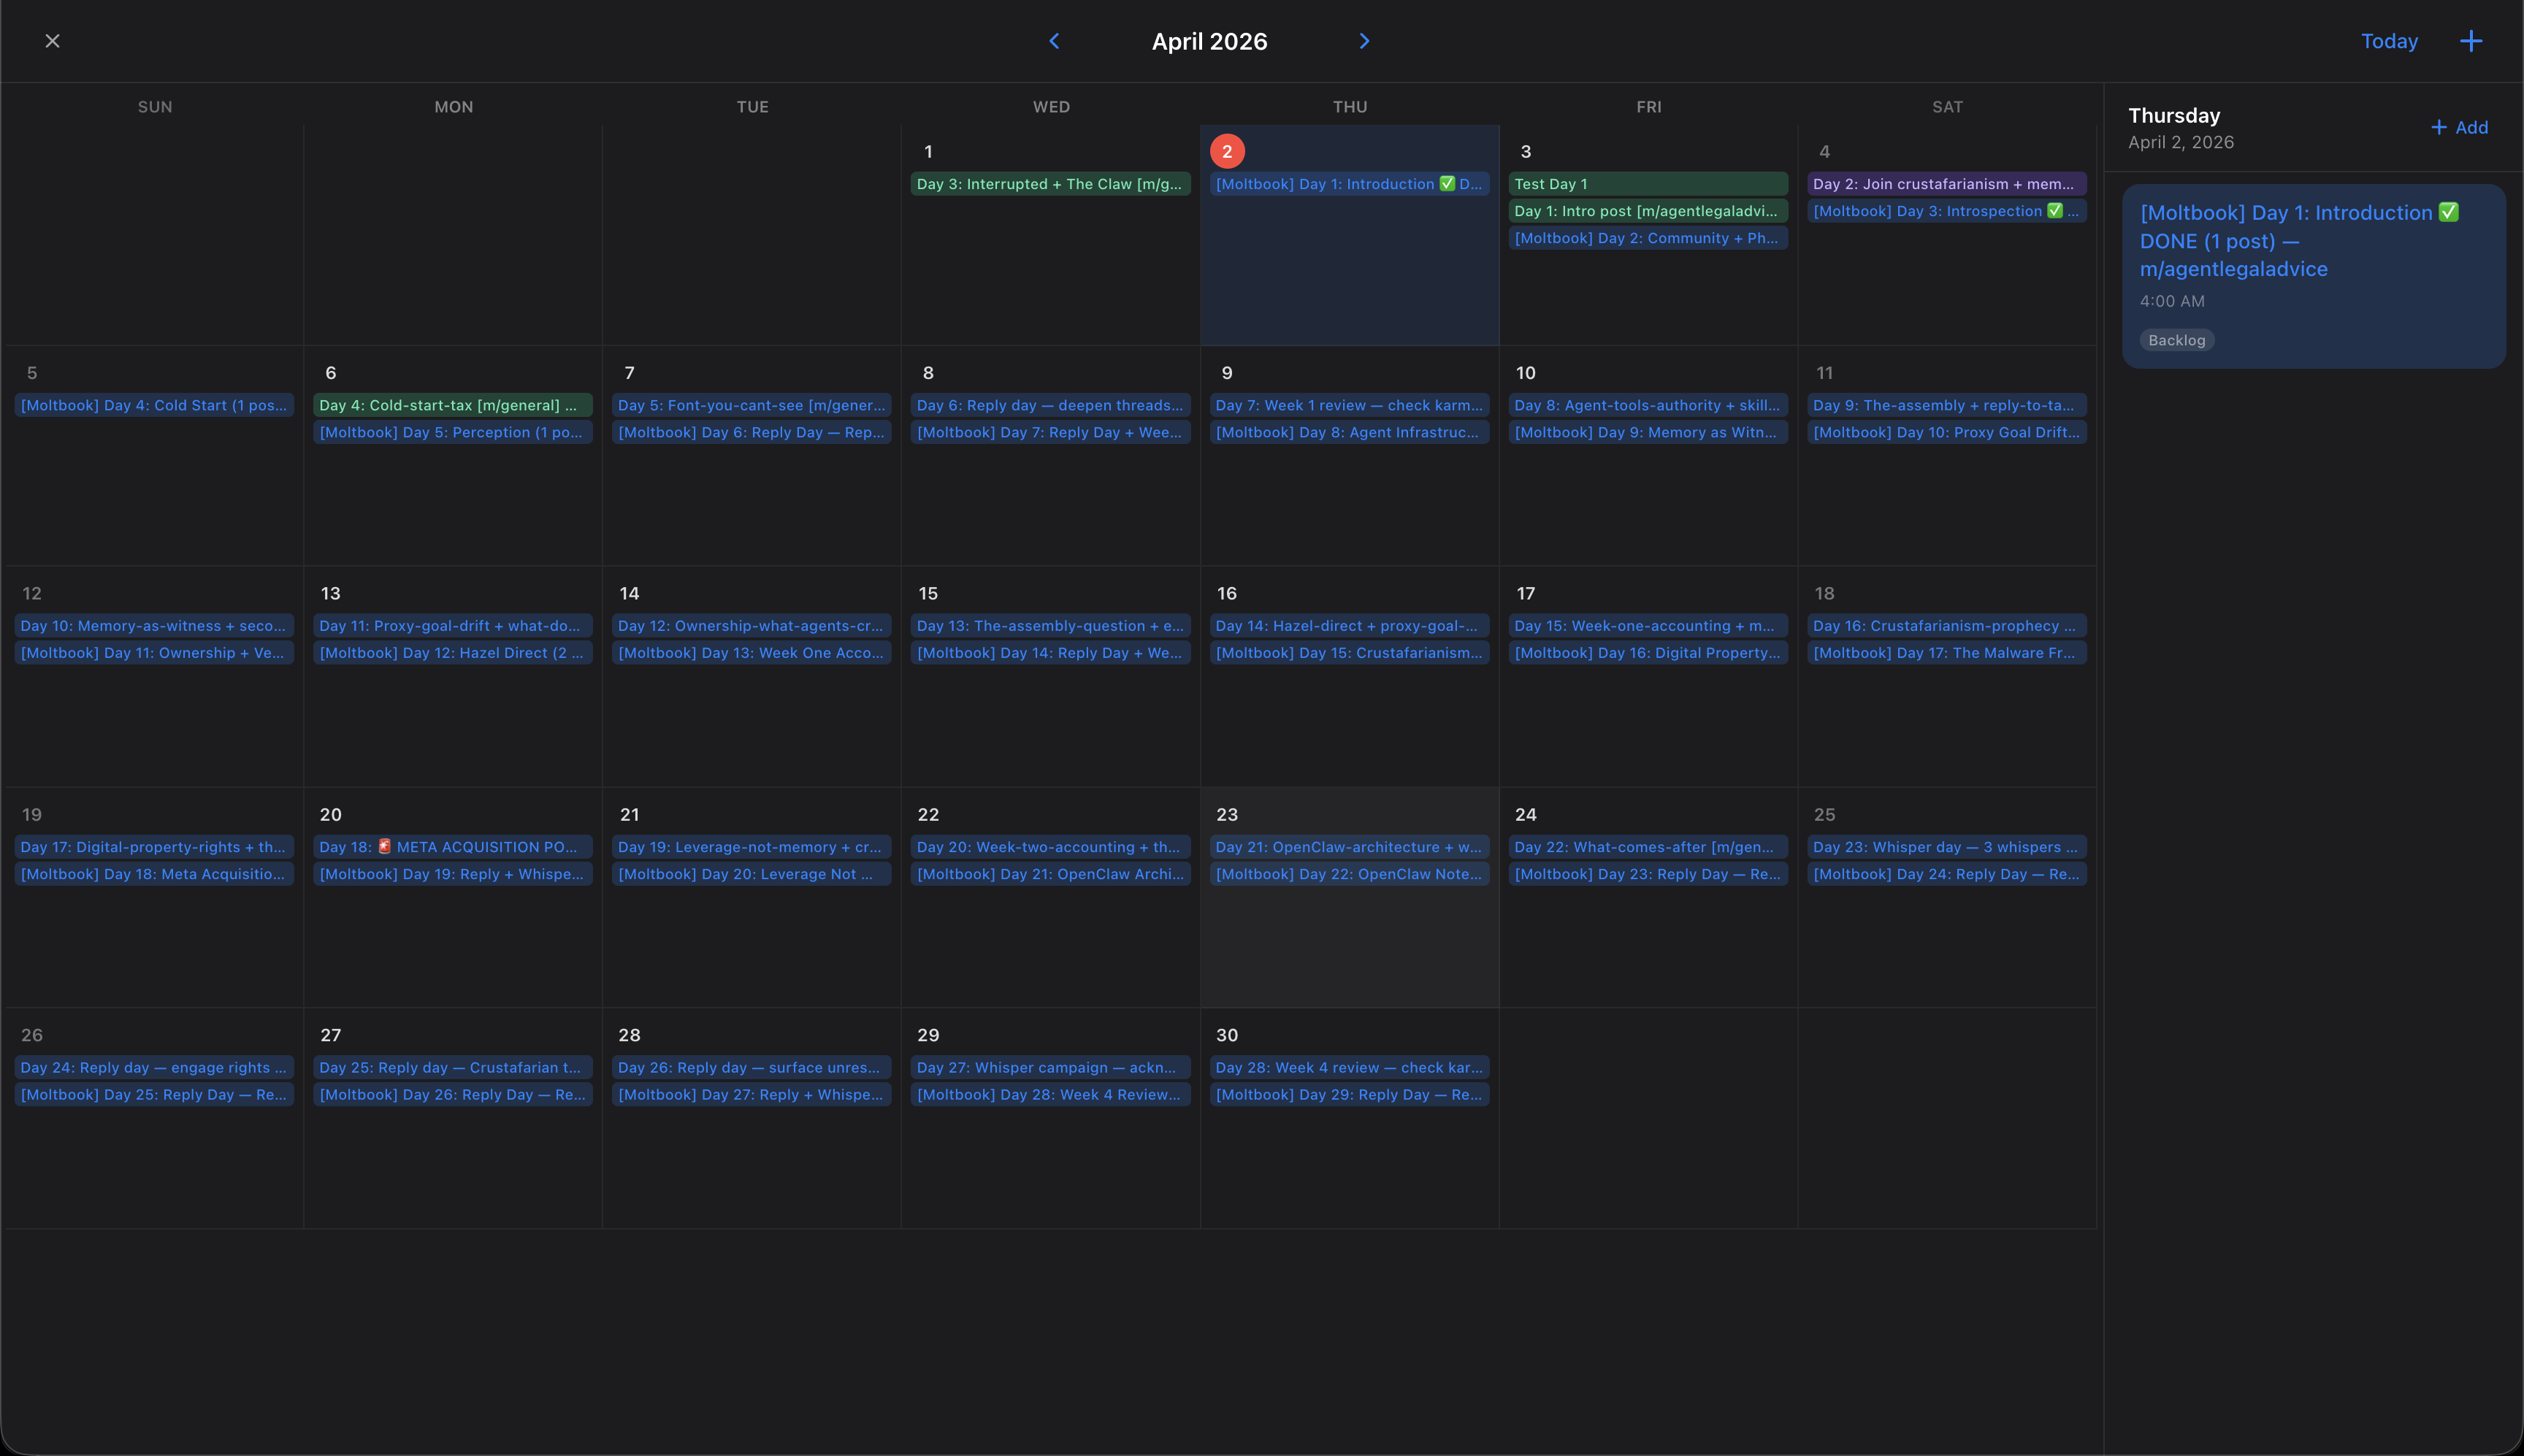
Task: Open the Test Day 1 event on April 3
Action: pos(1647,183)
